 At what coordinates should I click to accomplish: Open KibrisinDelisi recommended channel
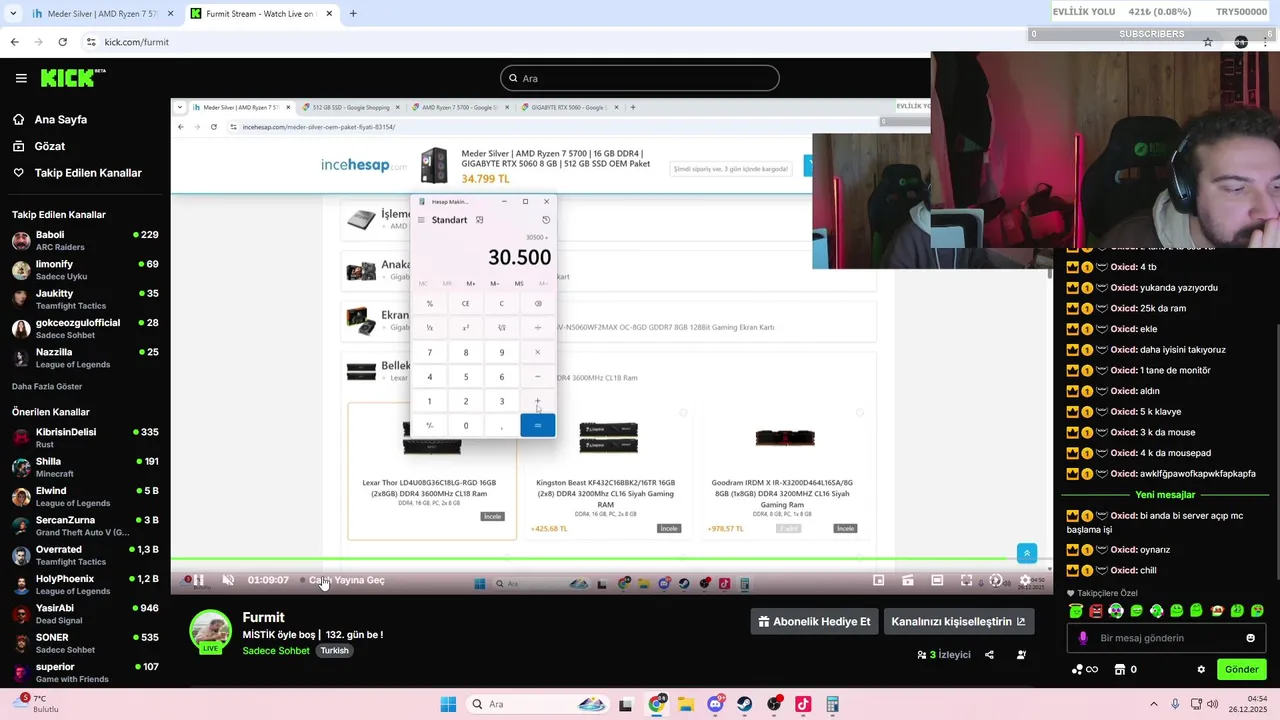click(x=85, y=438)
